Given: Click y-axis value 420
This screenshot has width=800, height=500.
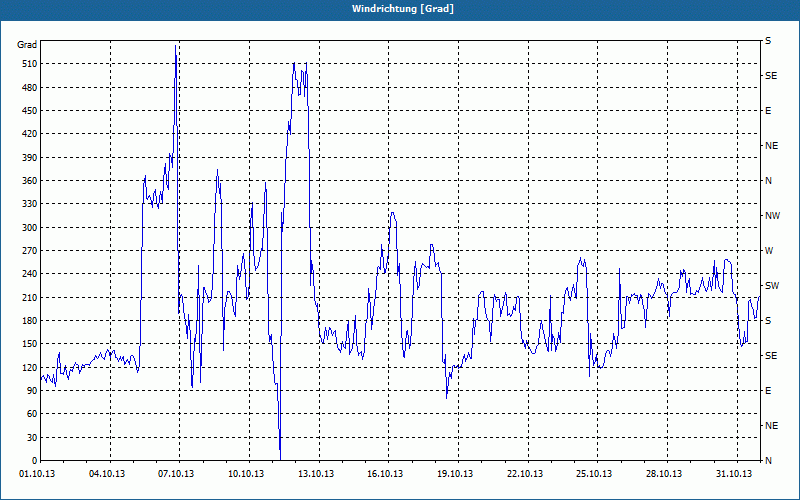Looking at the screenshot, I should point(30,134).
